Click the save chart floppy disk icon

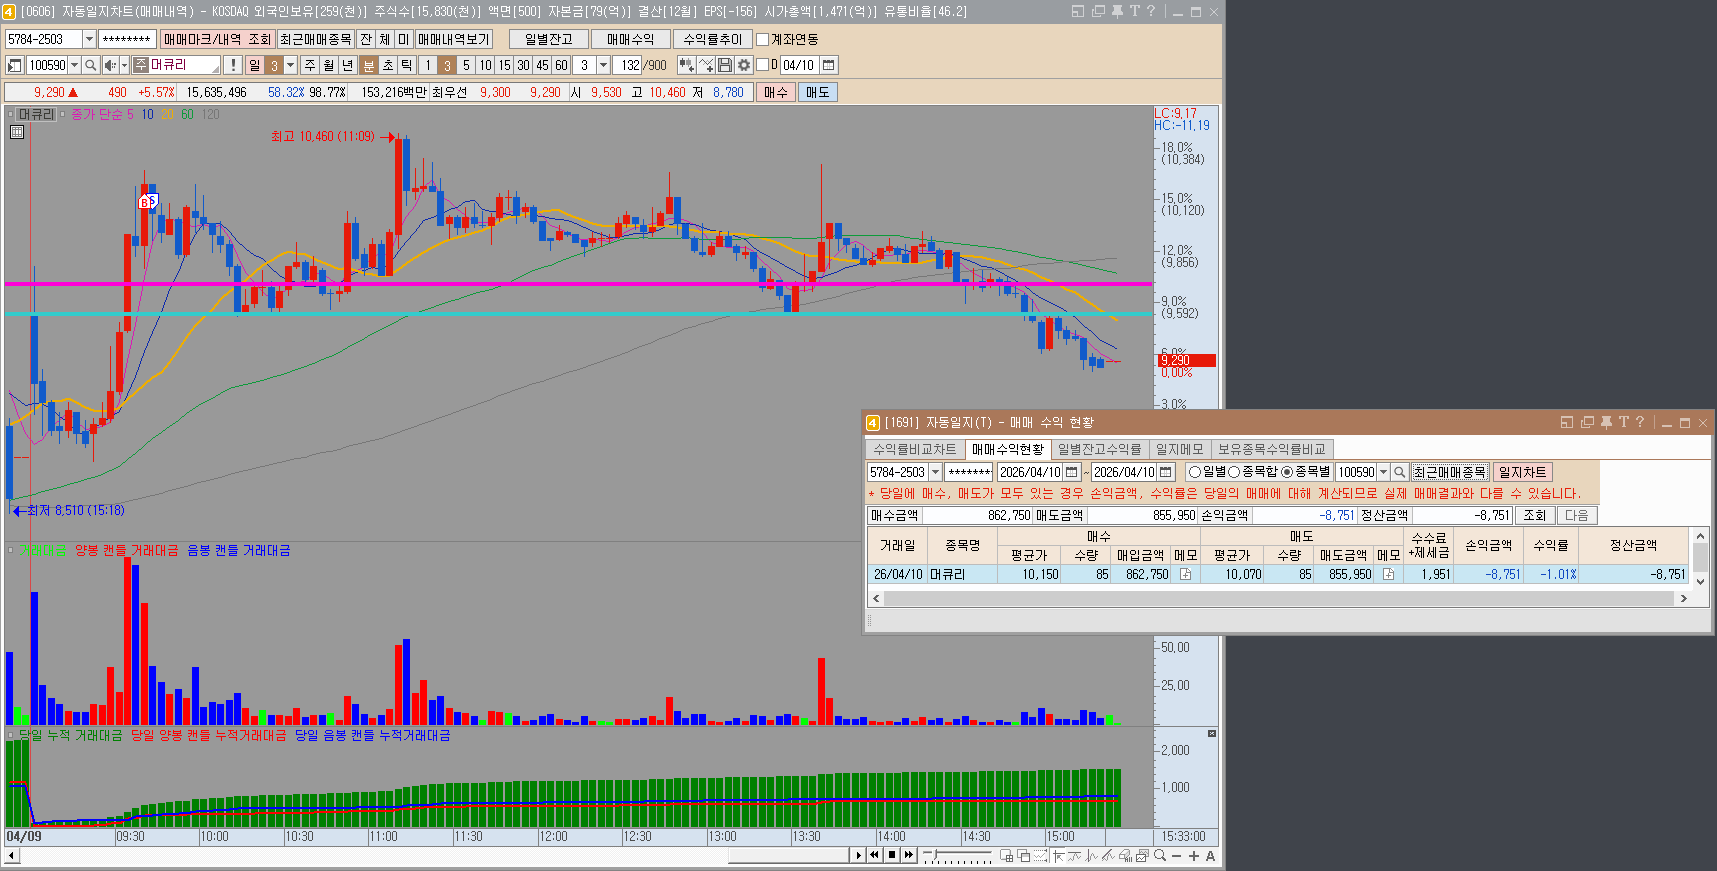(x=725, y=65)
